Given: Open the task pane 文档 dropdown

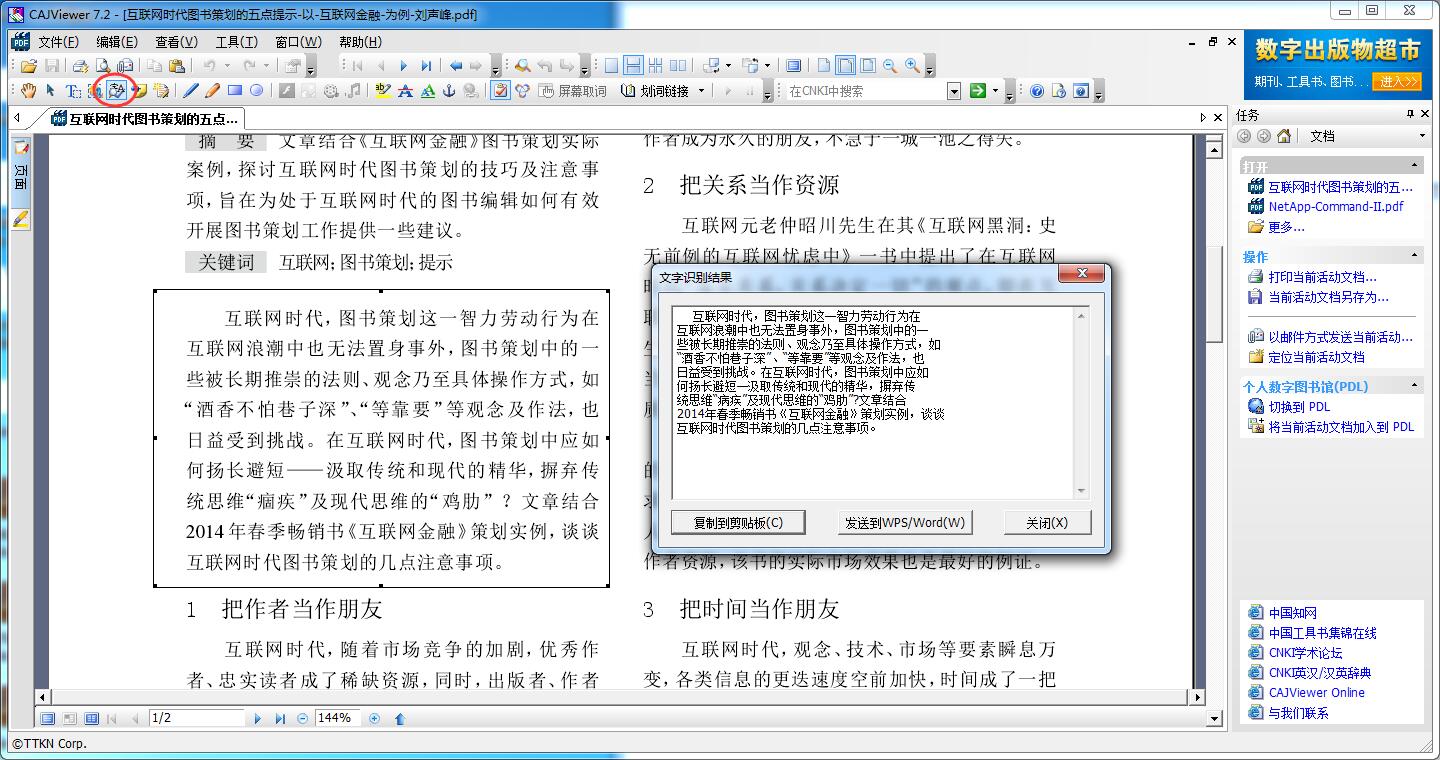Looking at the screenshot, I should (x=1422, y=136).
